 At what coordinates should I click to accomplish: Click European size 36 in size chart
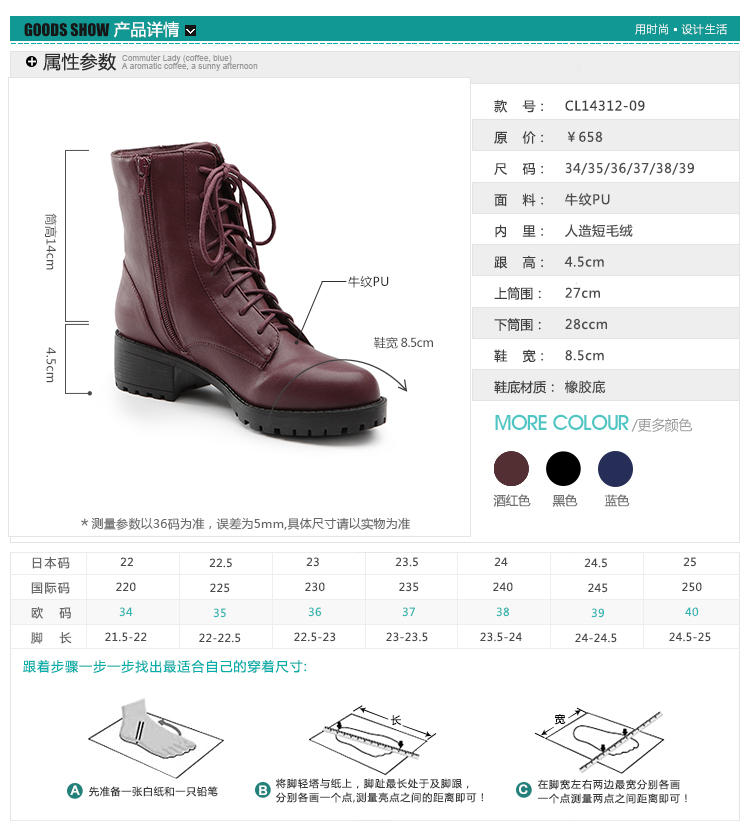315,612
